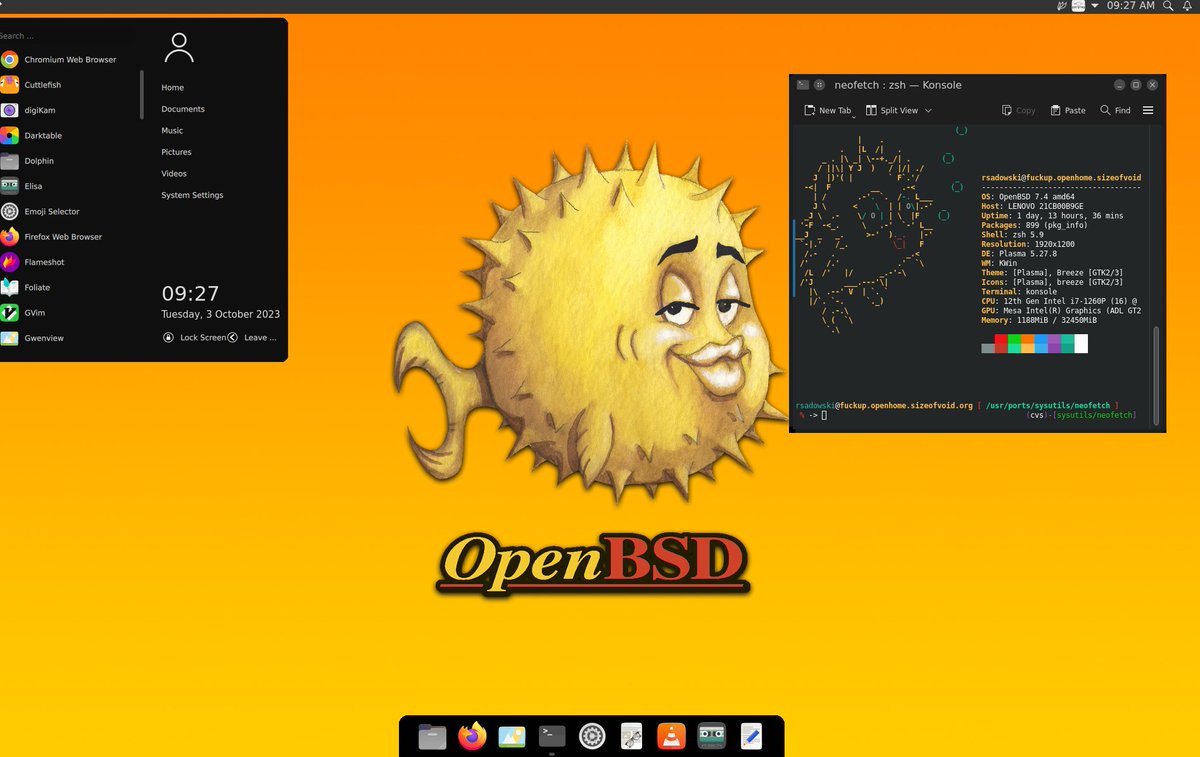Open the New Tab dropdown arrow in Konsole

pos(854,115)
